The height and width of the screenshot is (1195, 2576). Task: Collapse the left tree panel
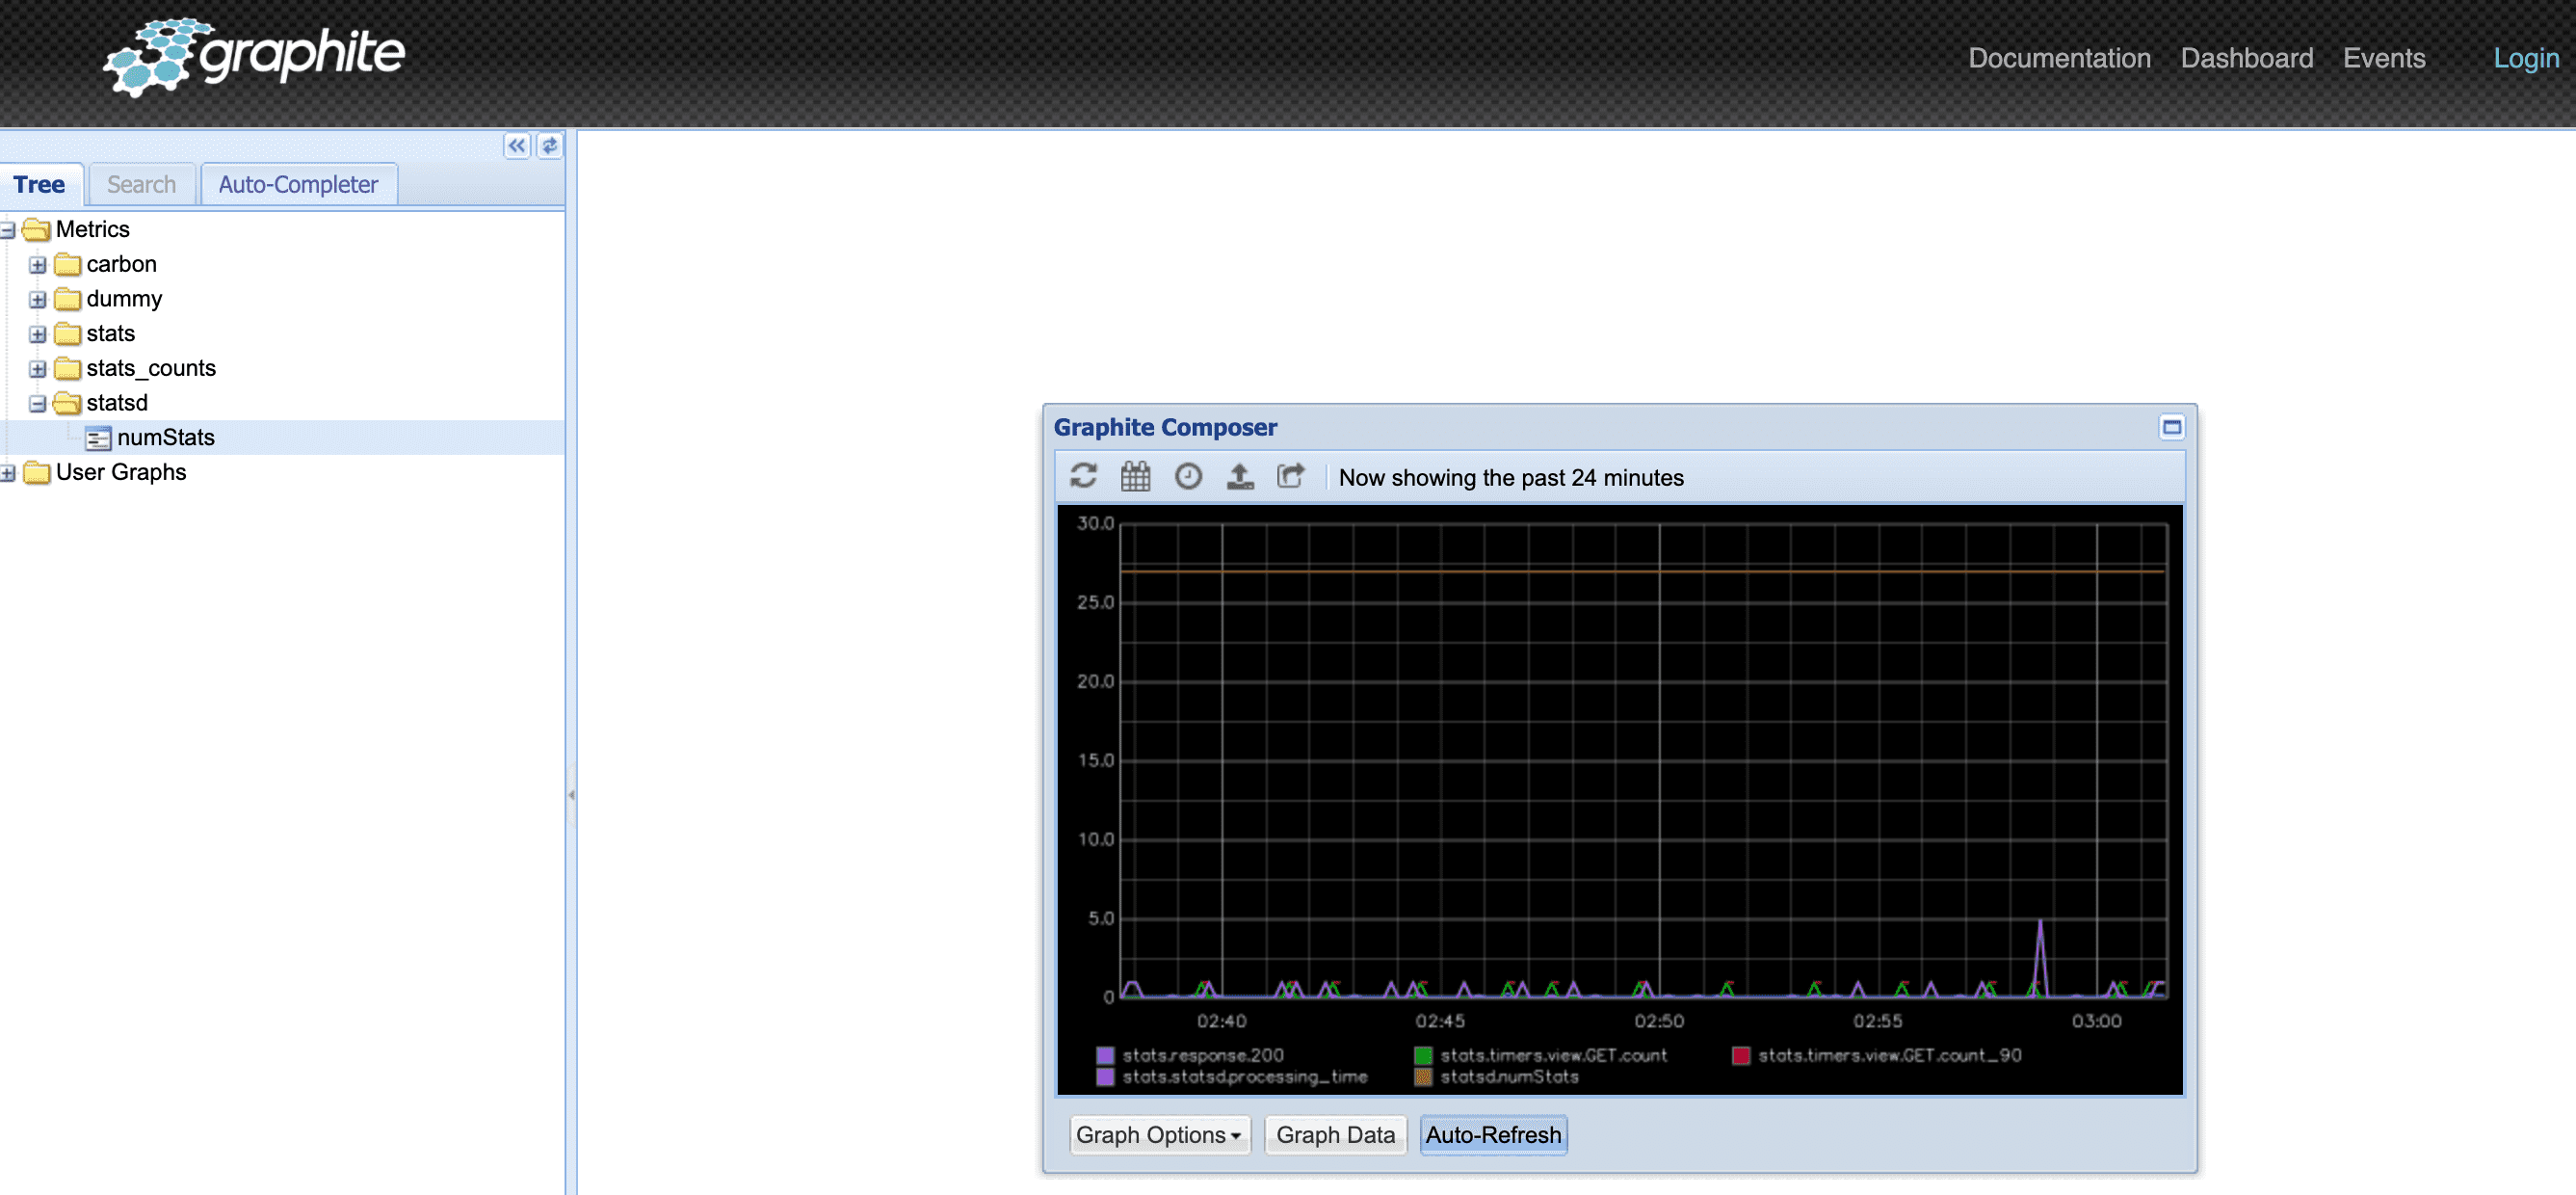516,146
